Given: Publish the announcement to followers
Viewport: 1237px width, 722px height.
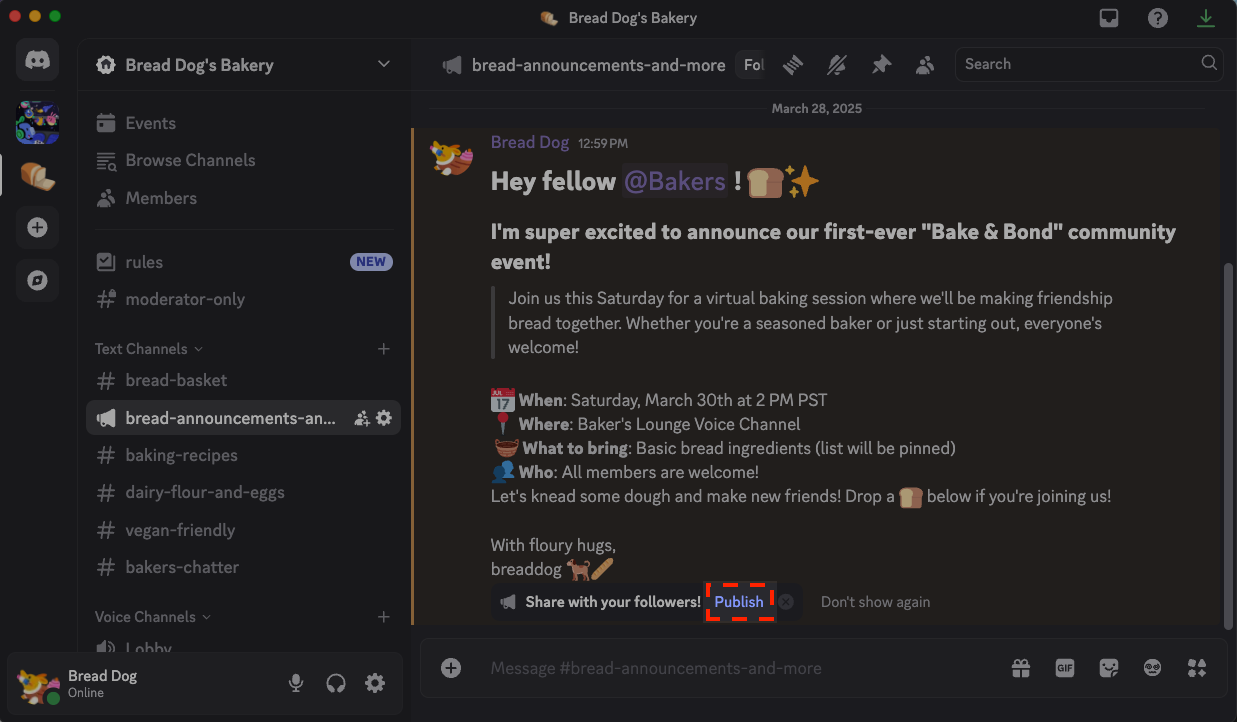Looking at the screenshot, I should point(739,601).
